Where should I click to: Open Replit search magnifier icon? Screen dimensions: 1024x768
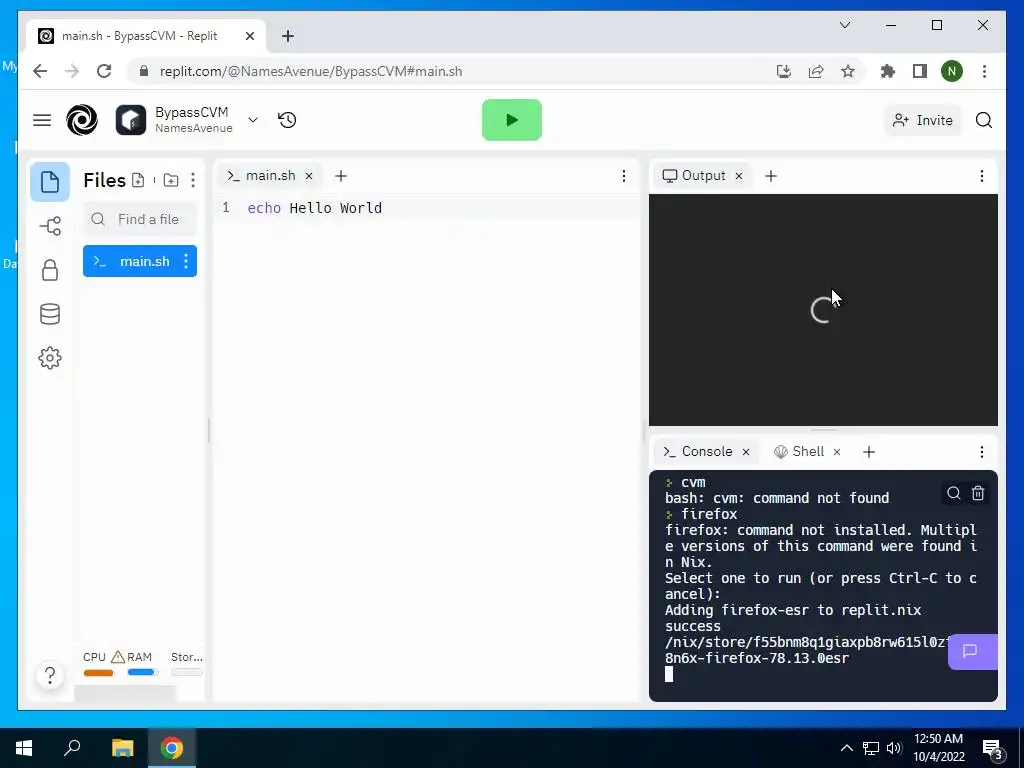point(984,120)
